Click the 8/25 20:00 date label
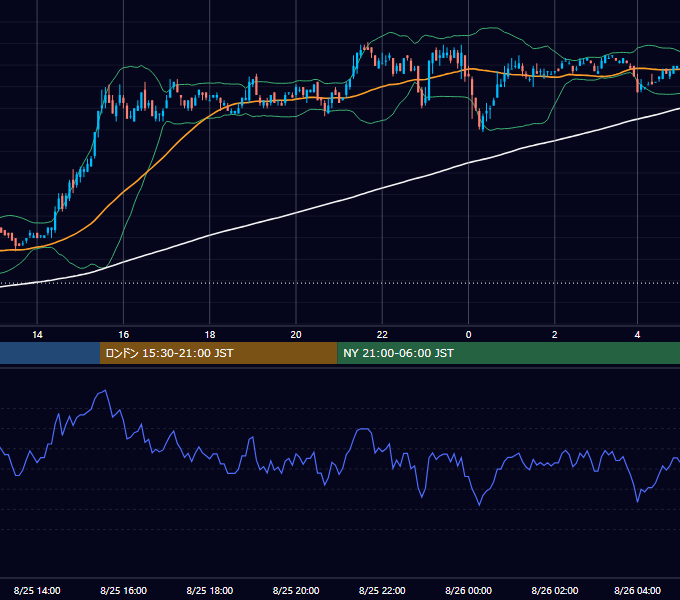 [296, 590]
